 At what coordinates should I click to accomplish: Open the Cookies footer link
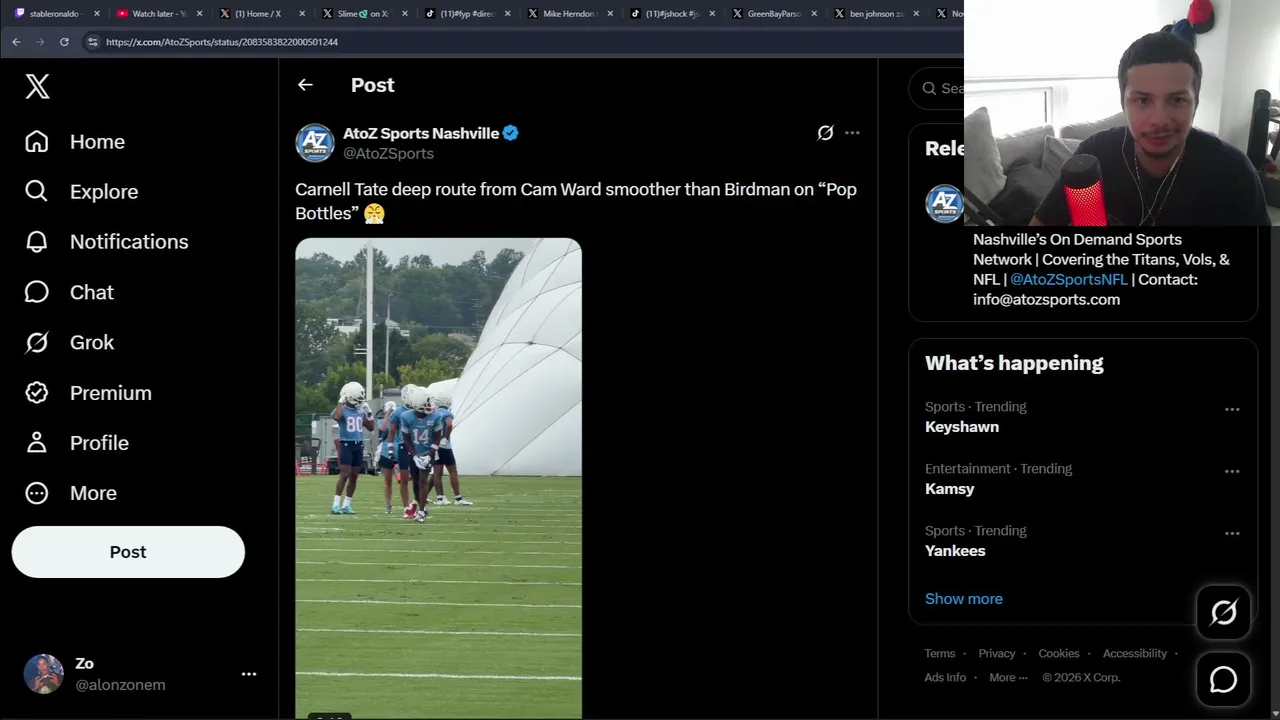1059,653
